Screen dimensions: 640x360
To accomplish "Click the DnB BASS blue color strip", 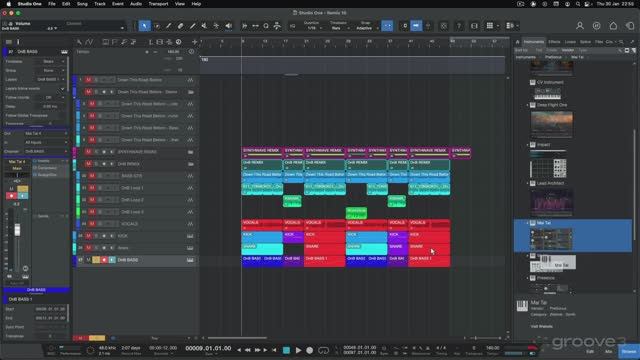I will 75,260.
